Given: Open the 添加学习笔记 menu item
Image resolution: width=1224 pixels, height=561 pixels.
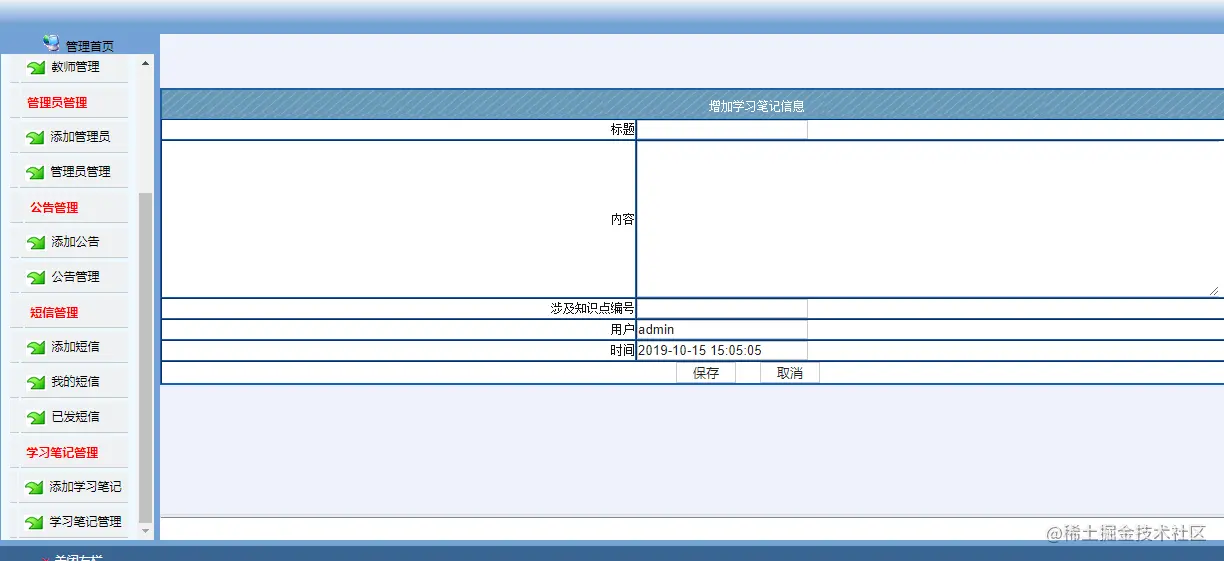Looking at the screenshot, I should point(86,487).
